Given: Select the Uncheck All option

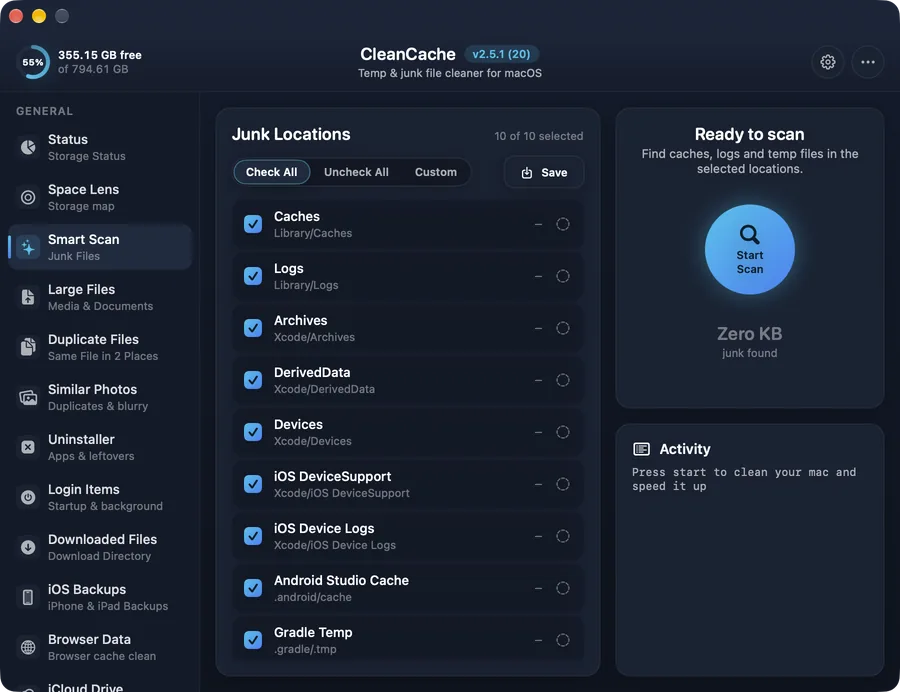Looking at the screenshot, I should [356, 172].
